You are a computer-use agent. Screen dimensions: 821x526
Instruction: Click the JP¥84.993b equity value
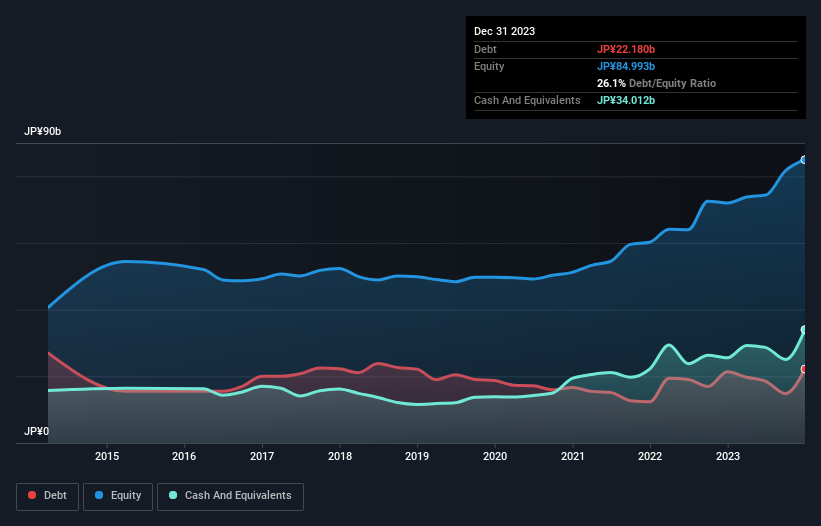pyautogui.click(x=626, y=66)
